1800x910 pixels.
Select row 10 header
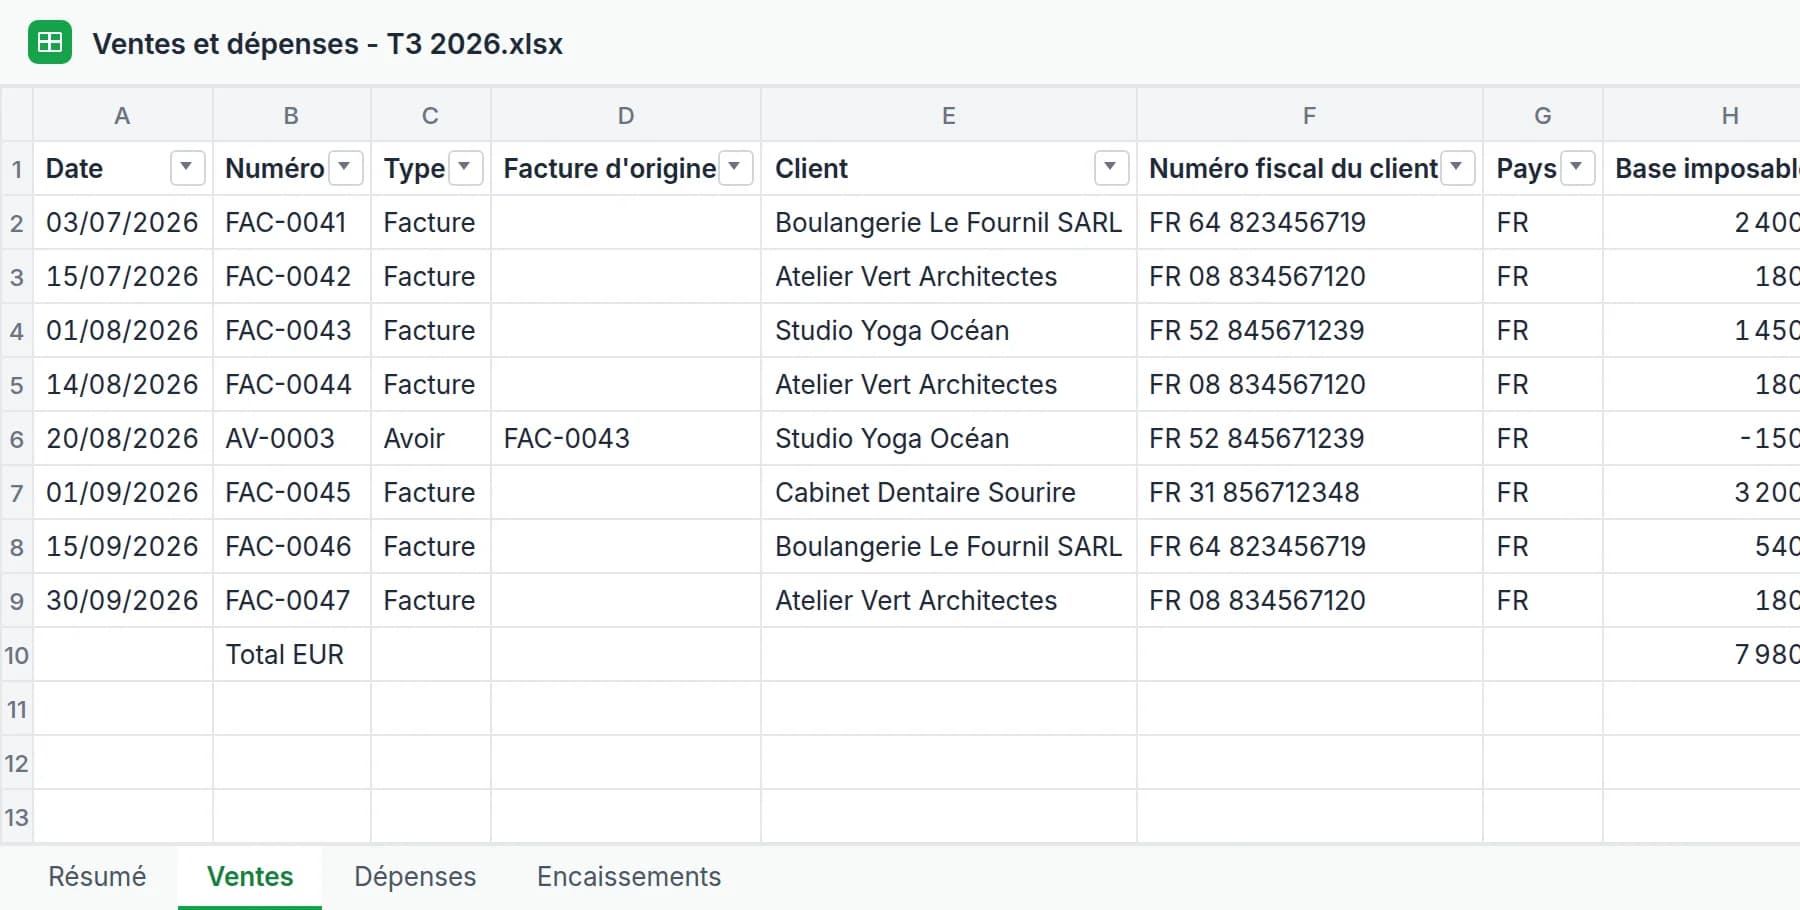tap(17, 655)
